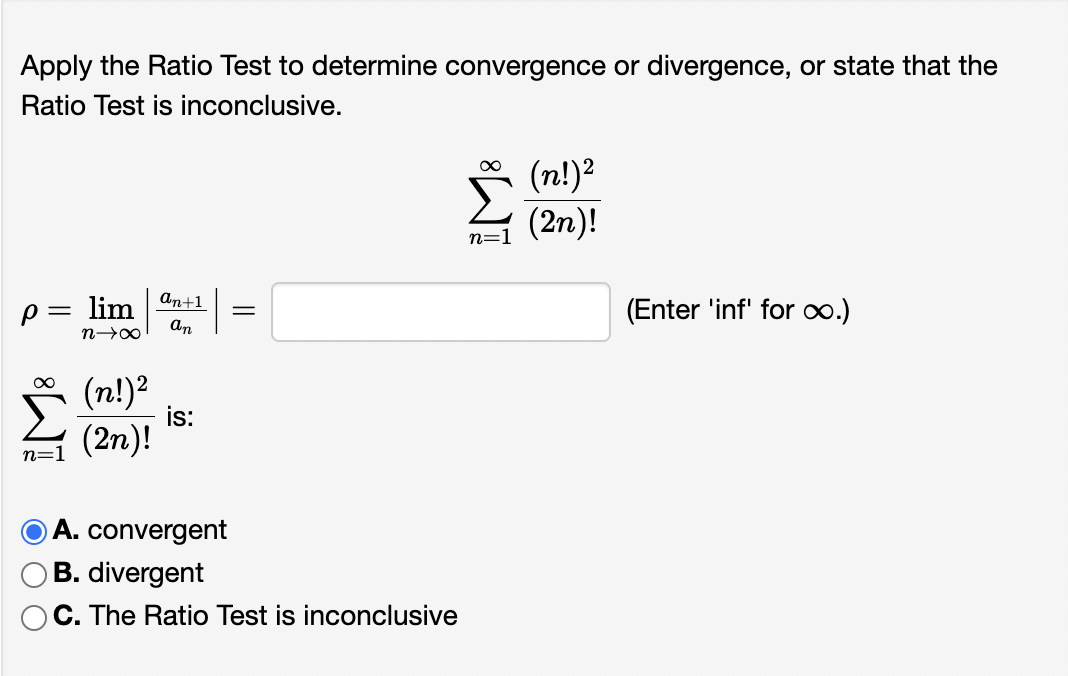Select radio button A convergent
The height and width of the screenshot is (676, 1068).
34,532
